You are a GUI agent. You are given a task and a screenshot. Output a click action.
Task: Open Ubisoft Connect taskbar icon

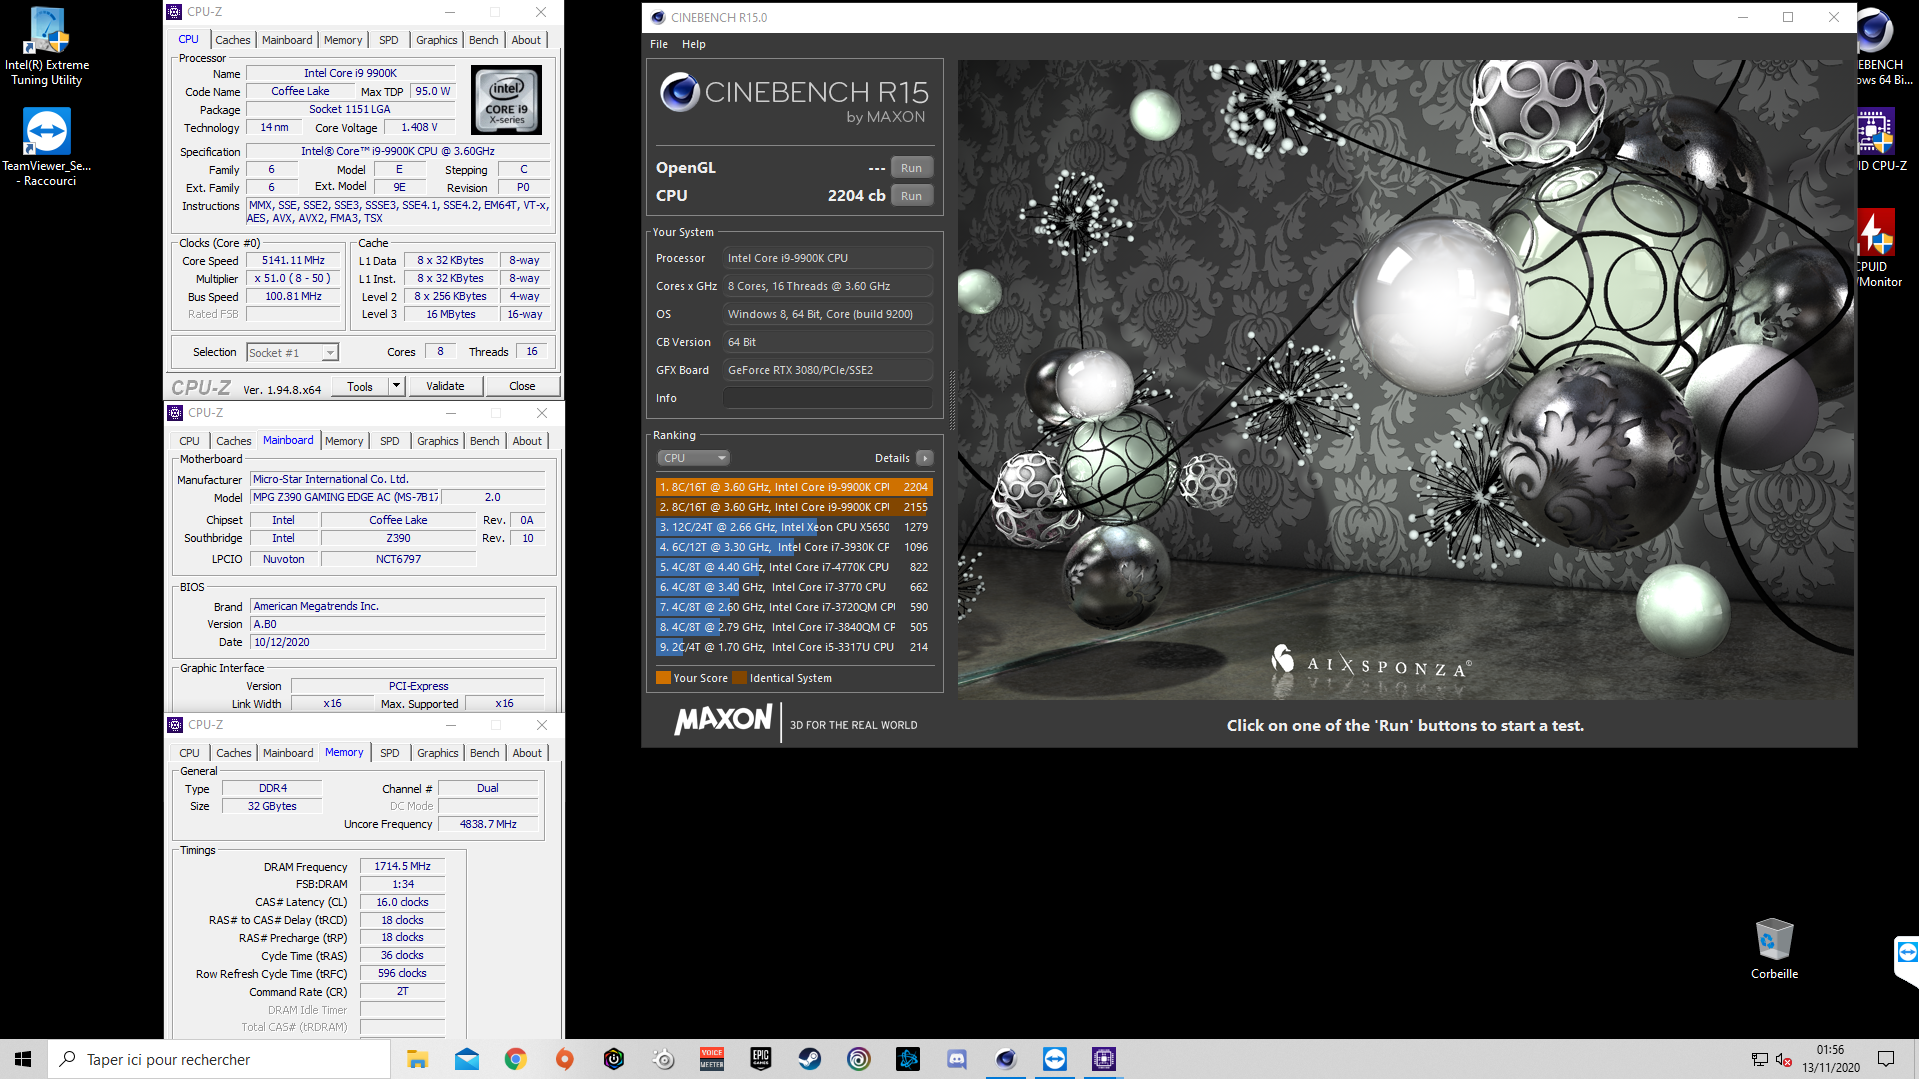[x=859, y=1059]
